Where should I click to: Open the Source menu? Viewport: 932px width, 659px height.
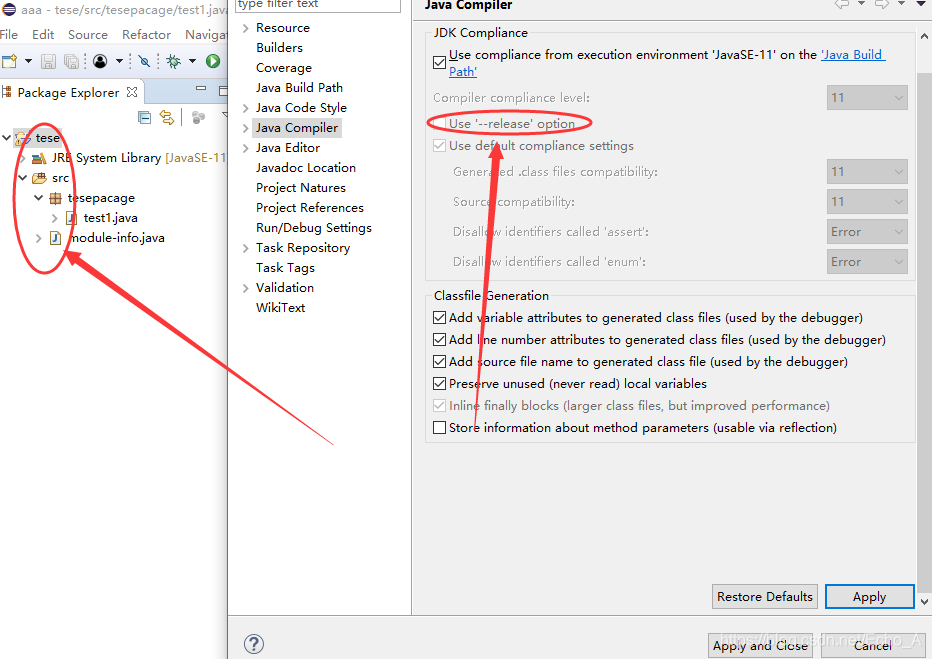[87, 33]
